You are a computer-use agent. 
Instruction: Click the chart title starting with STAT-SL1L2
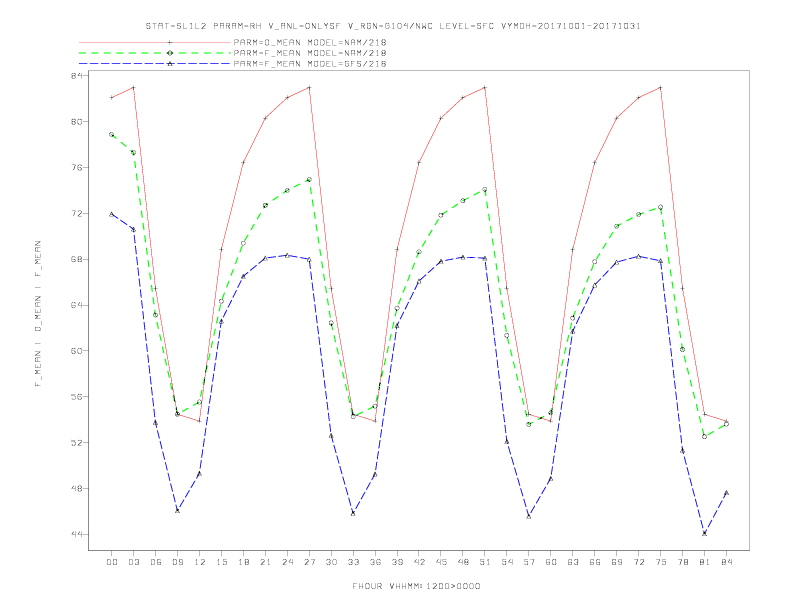click(393, 26)
